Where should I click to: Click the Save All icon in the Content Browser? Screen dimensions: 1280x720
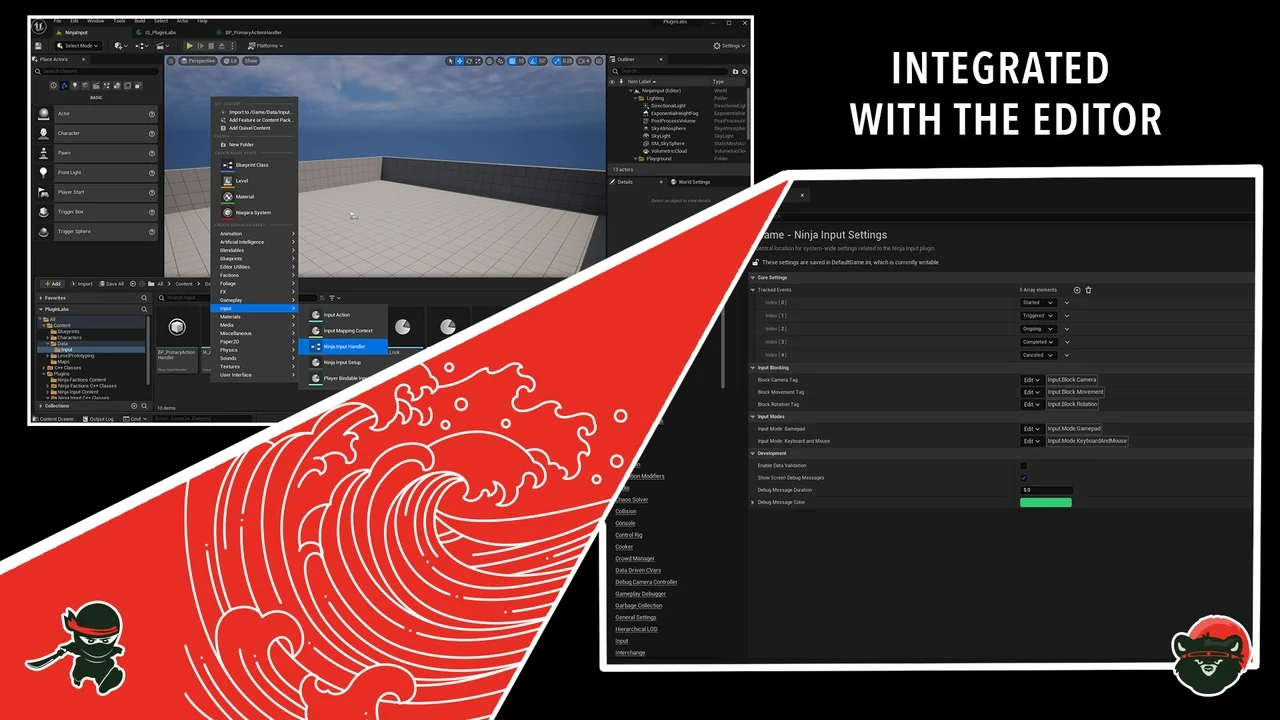(113, 284)
